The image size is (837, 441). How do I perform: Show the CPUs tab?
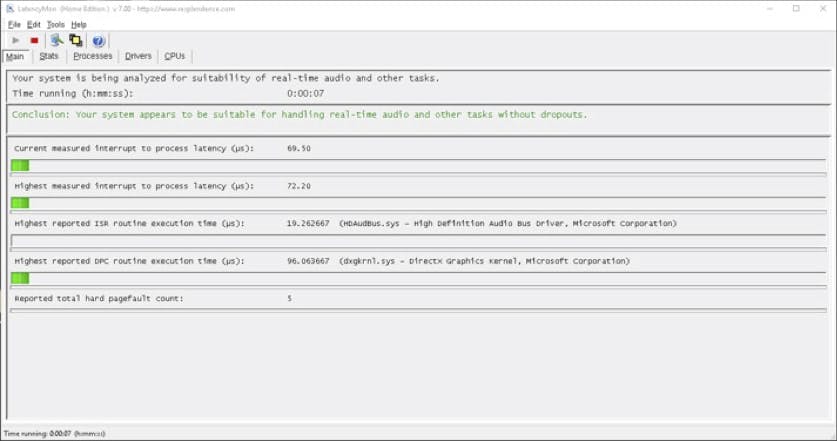tap(175, 56)
